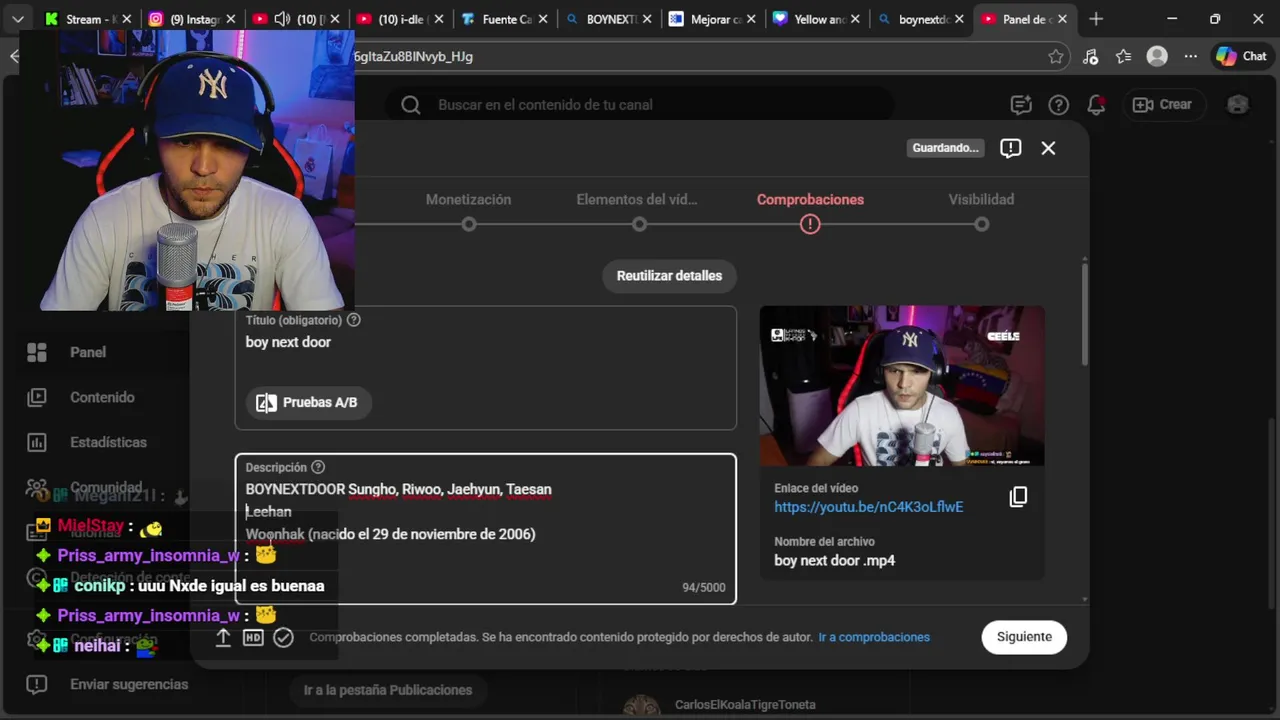
Task: Open the tab search dropdown arrow
Action: pyautogui.click(x=17, y=19)
